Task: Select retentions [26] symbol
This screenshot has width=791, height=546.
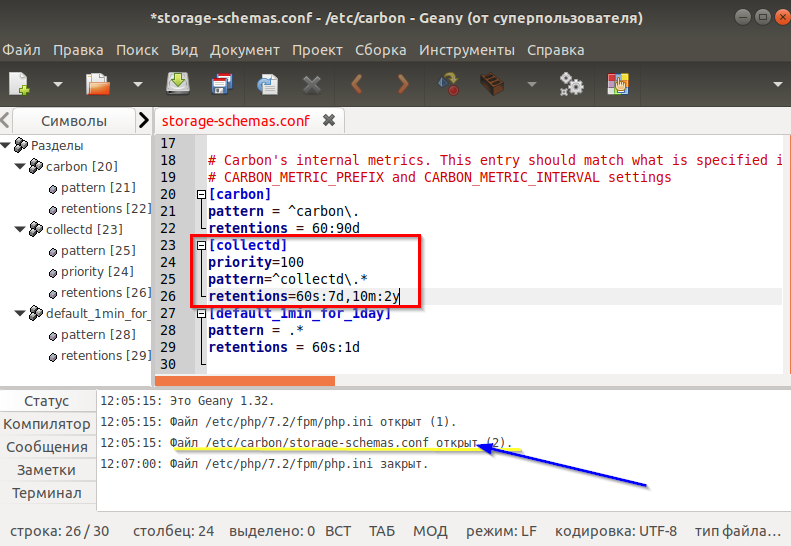Action: click(100, 293)
